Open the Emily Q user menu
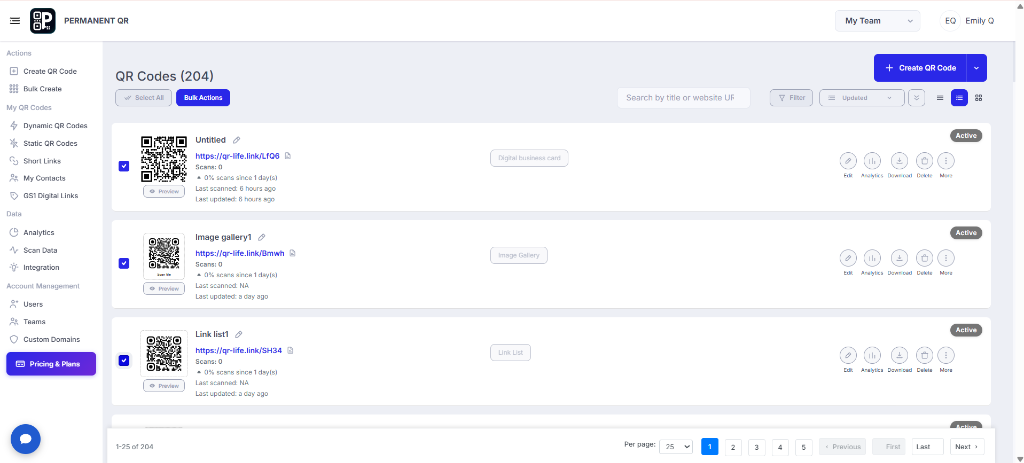1024x463 pixels. 967,21
